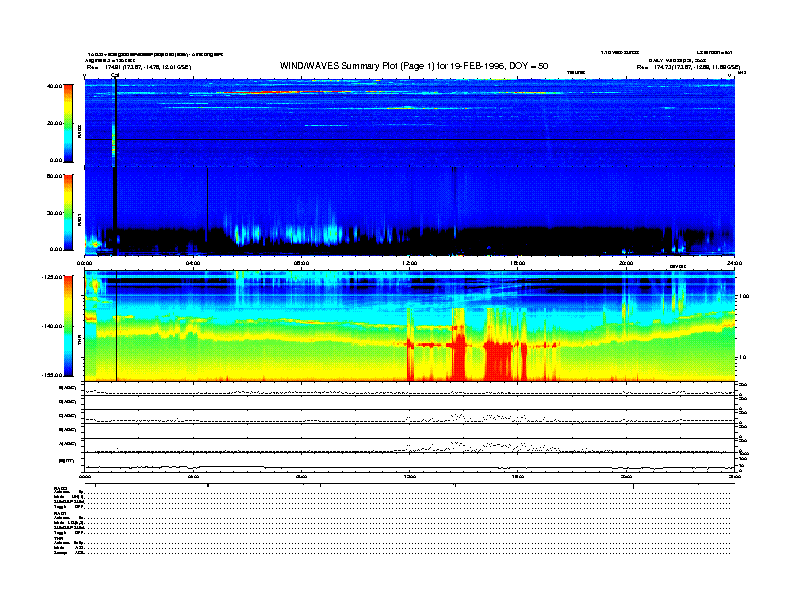Click the 04:00 tick label below RAD1 spectrogram
The height and width of the screenshot is (612, 792).
coord(193,263)
